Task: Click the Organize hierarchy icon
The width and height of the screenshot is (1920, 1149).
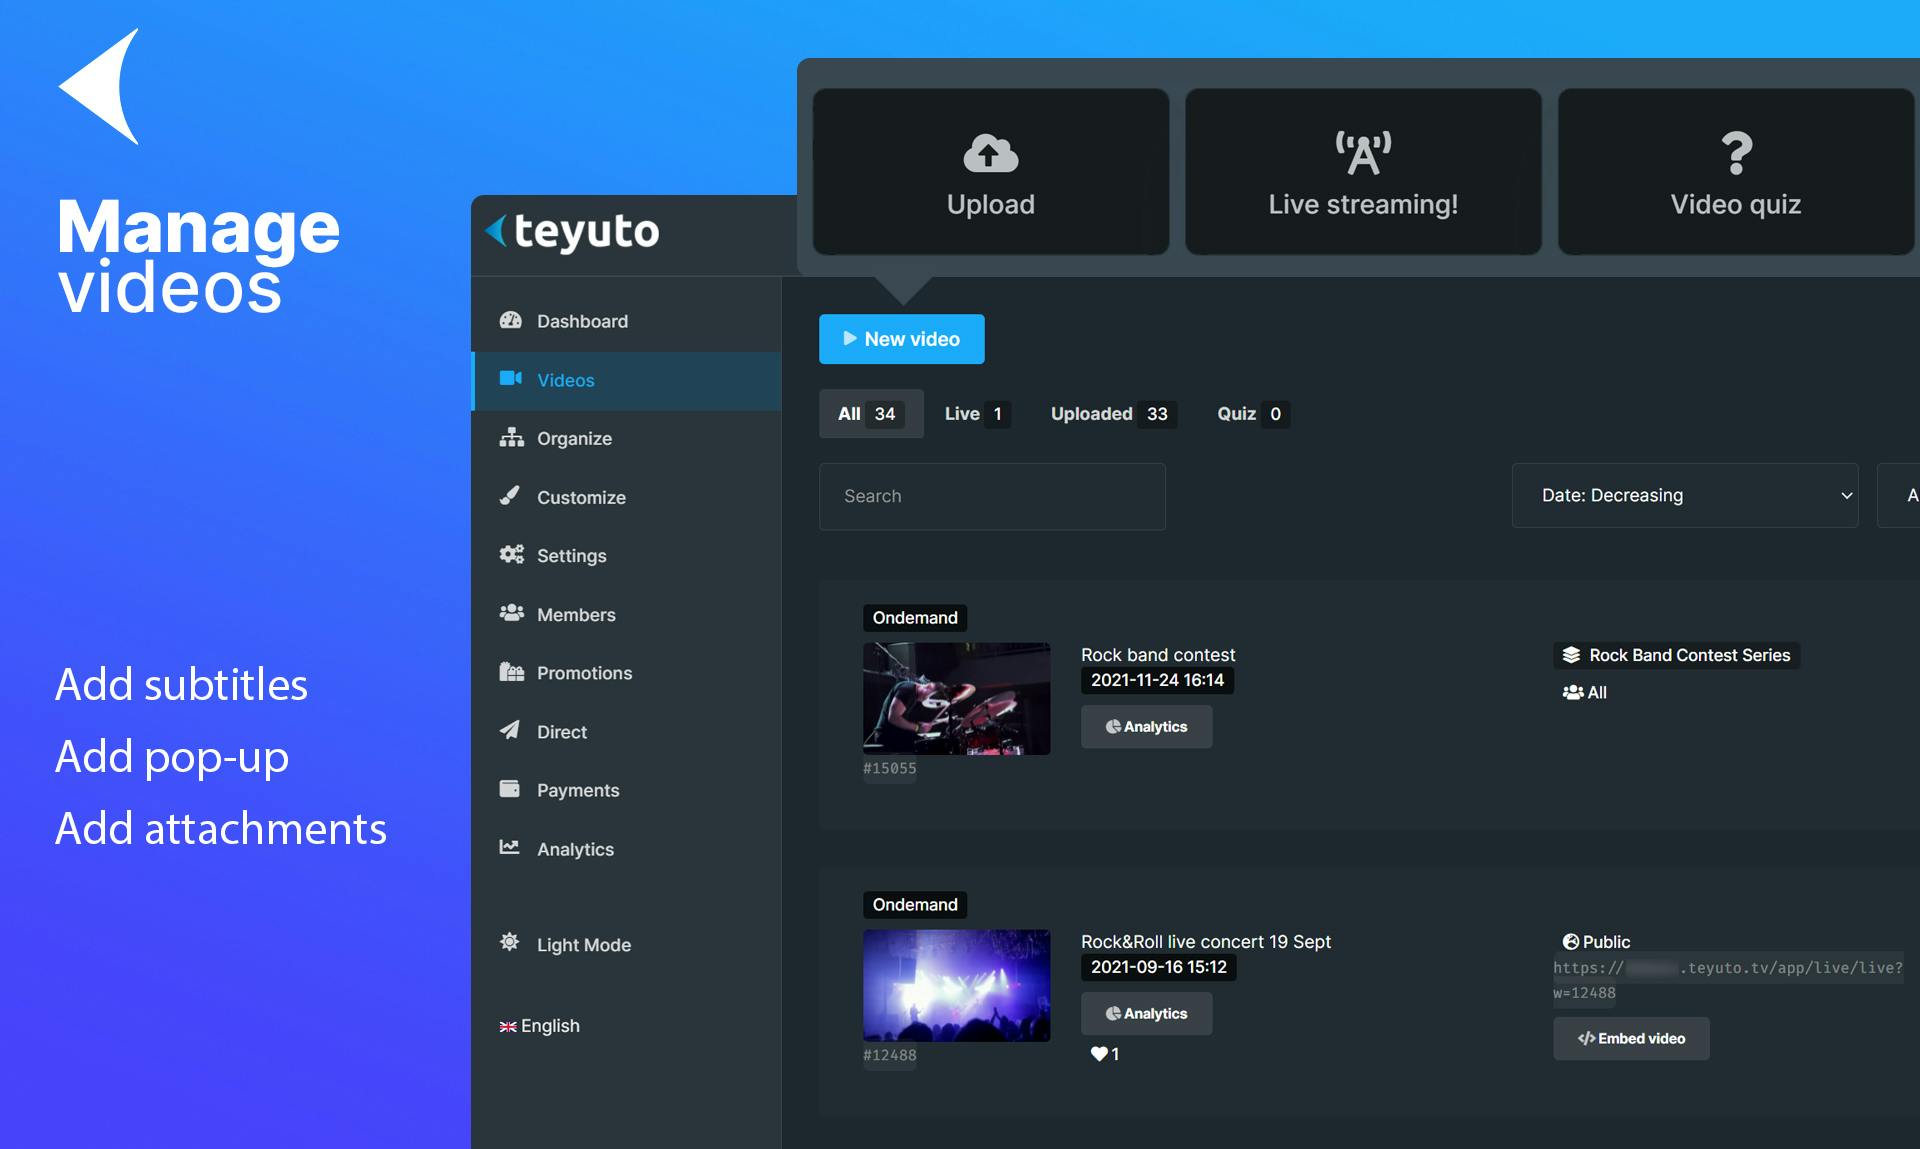Action: point(511,437)
